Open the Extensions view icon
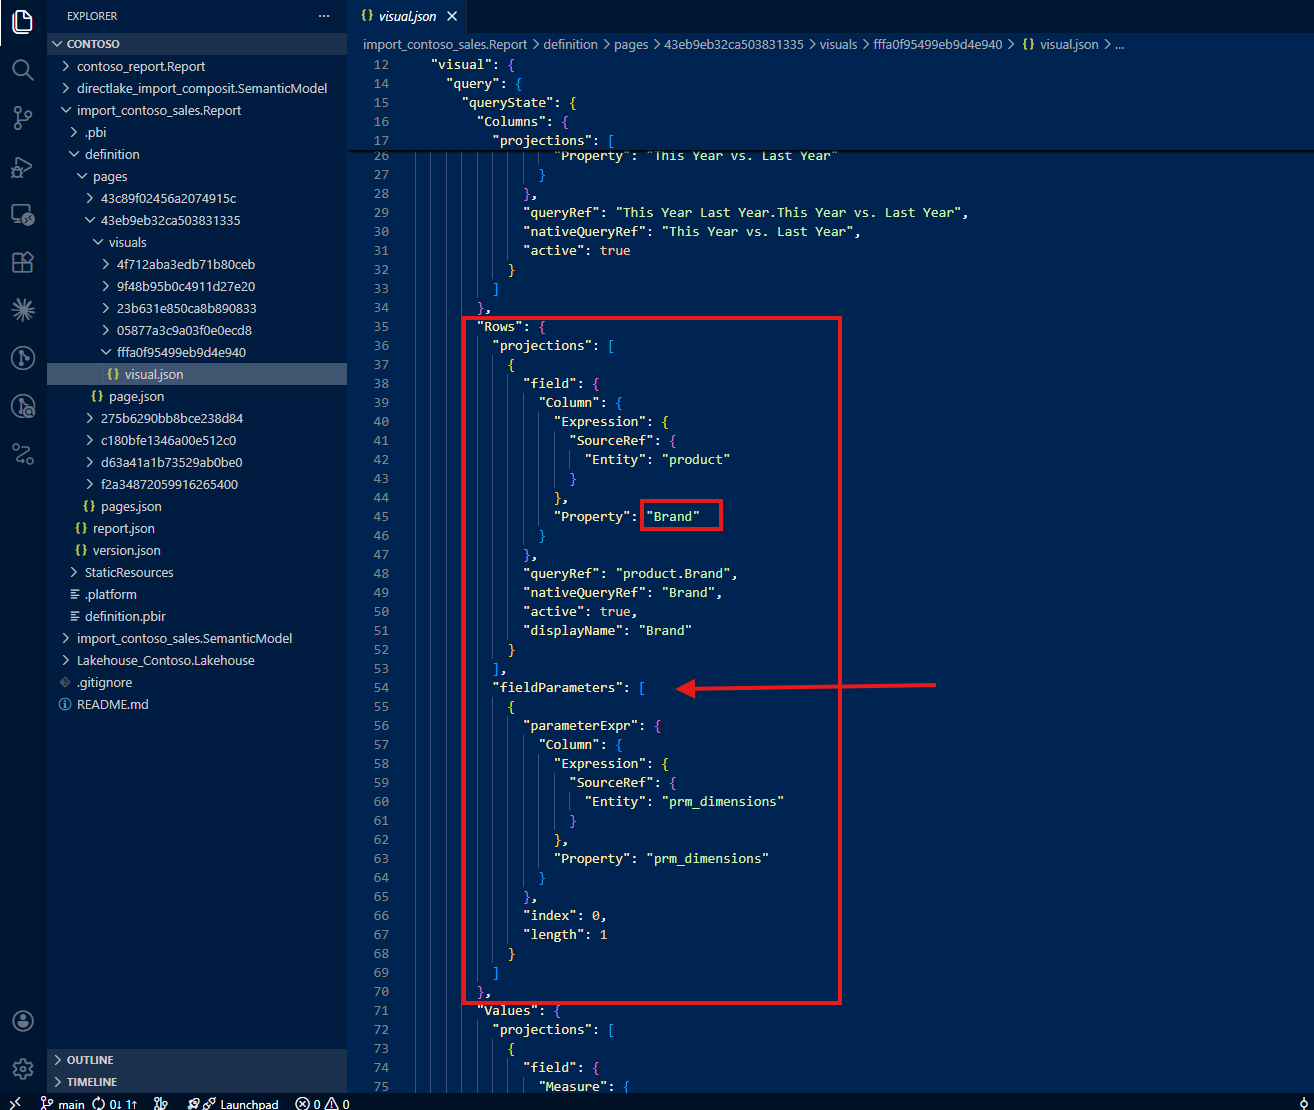 point(22,262)
